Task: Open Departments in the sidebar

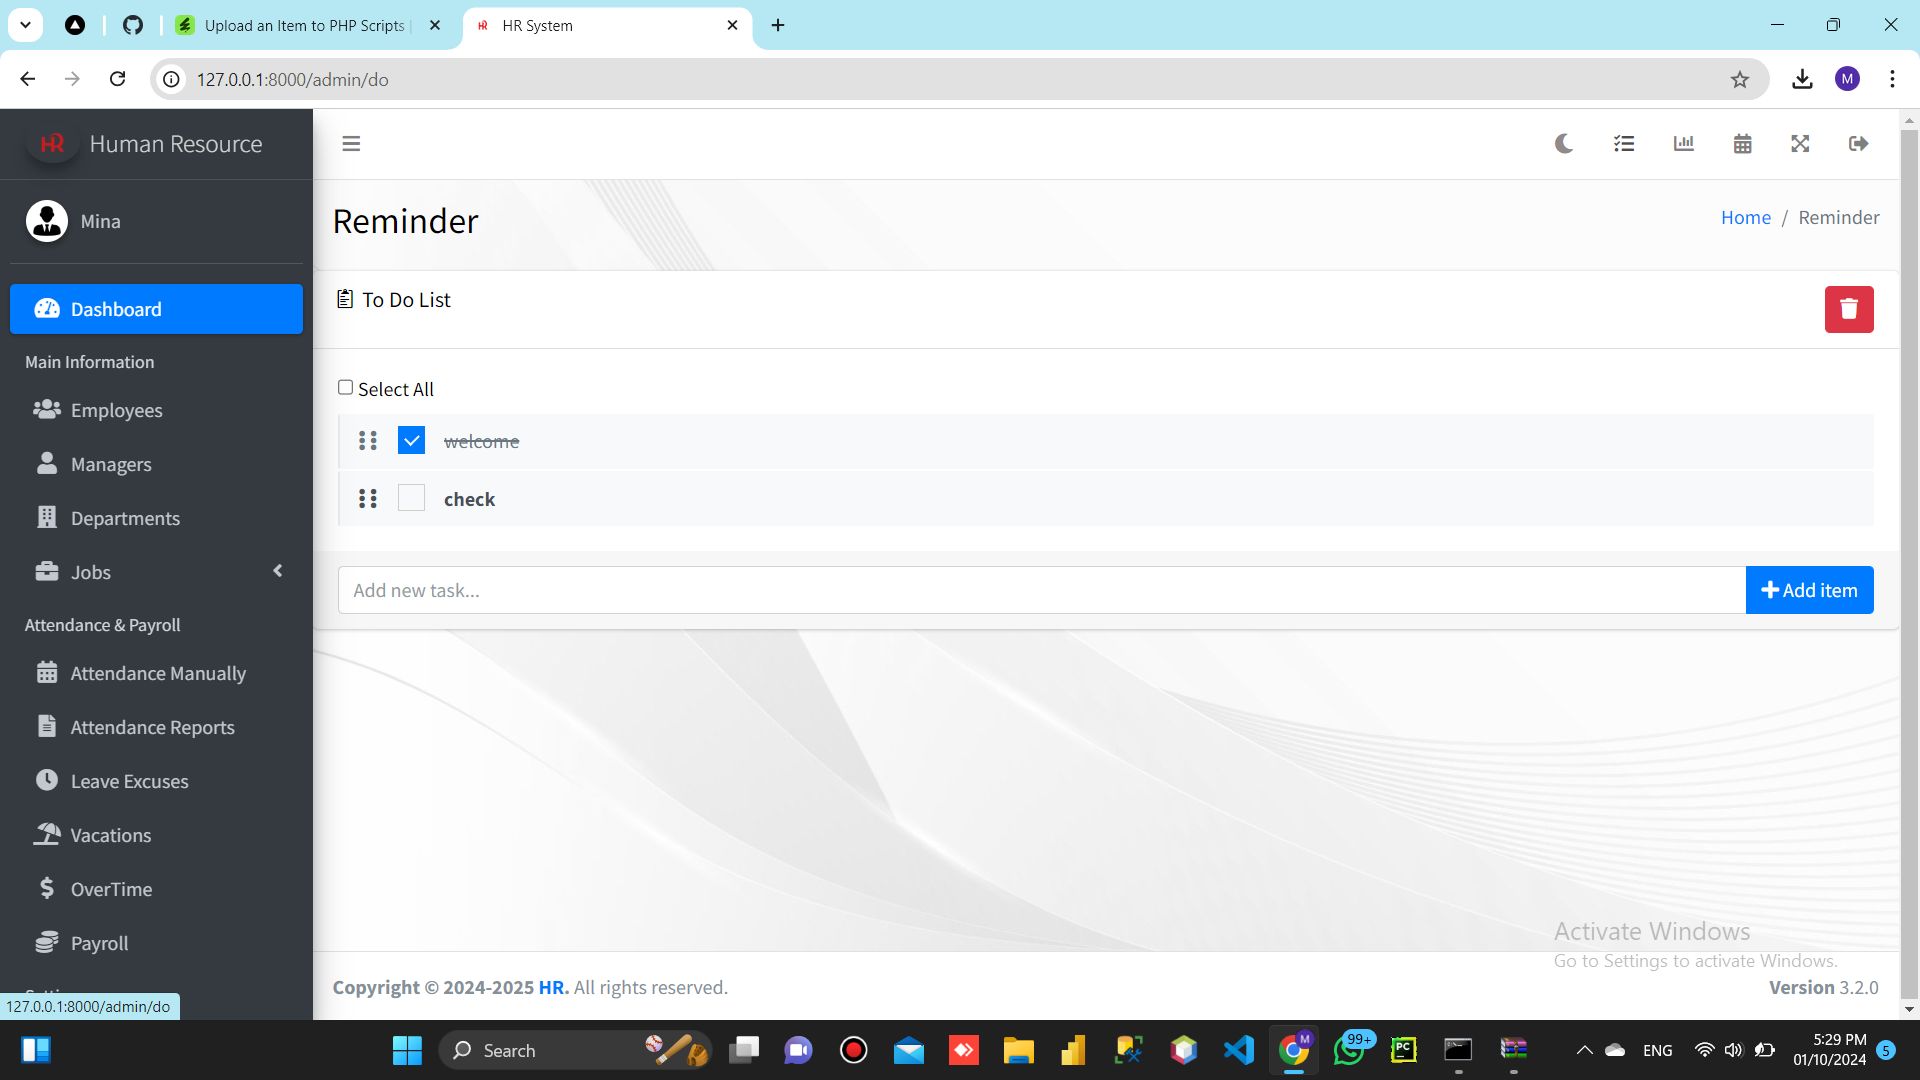Action: [156, 518]
